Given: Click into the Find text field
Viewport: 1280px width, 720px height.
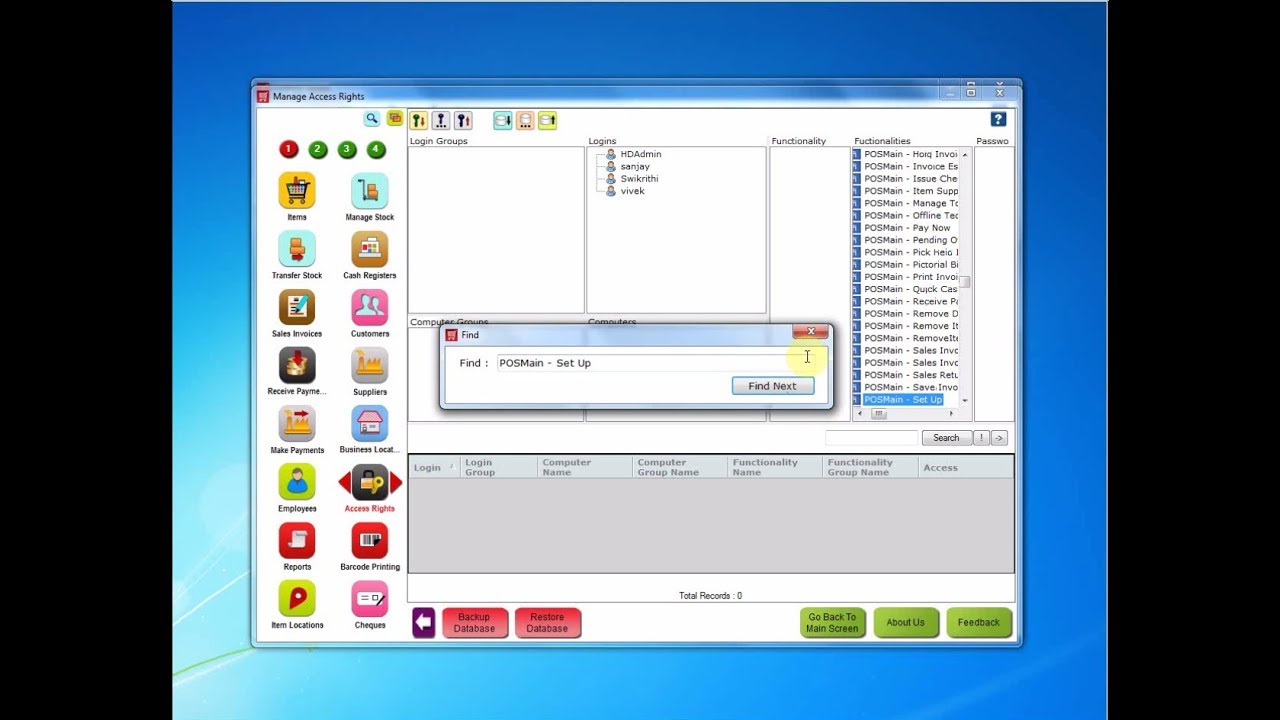Looking at the screenshot, I should [x=654, y=363].
